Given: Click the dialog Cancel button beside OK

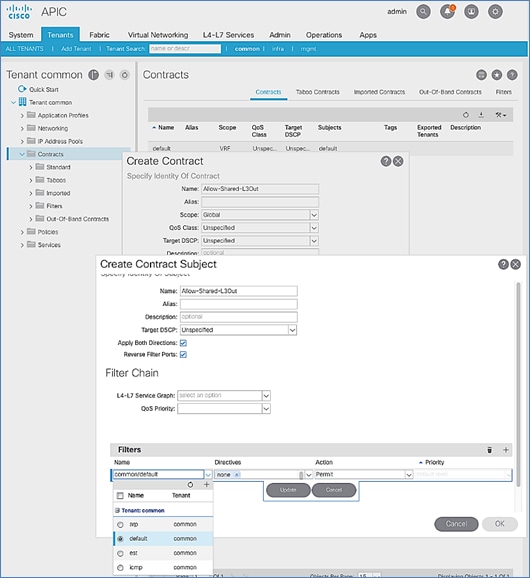Looking at the screenshot, I should (x=456, y=524).
